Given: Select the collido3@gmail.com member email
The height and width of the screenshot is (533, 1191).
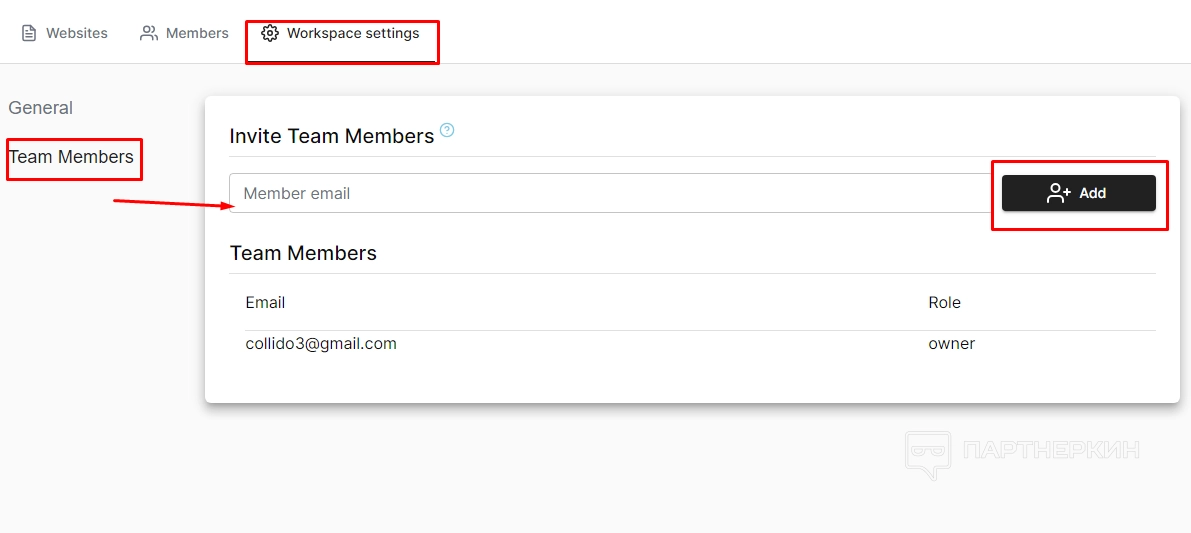Looking at the screenshot, I should (321, 344).
